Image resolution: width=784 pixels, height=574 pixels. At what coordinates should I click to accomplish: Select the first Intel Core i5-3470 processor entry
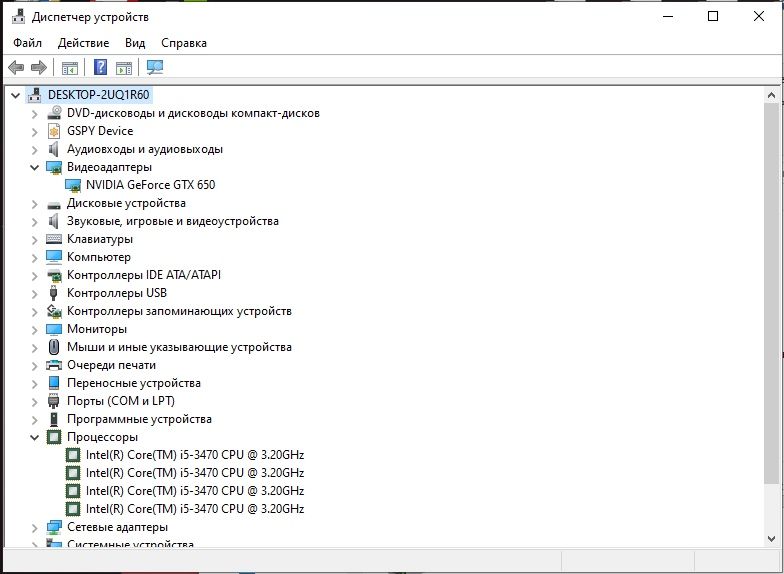click(195, 455)
